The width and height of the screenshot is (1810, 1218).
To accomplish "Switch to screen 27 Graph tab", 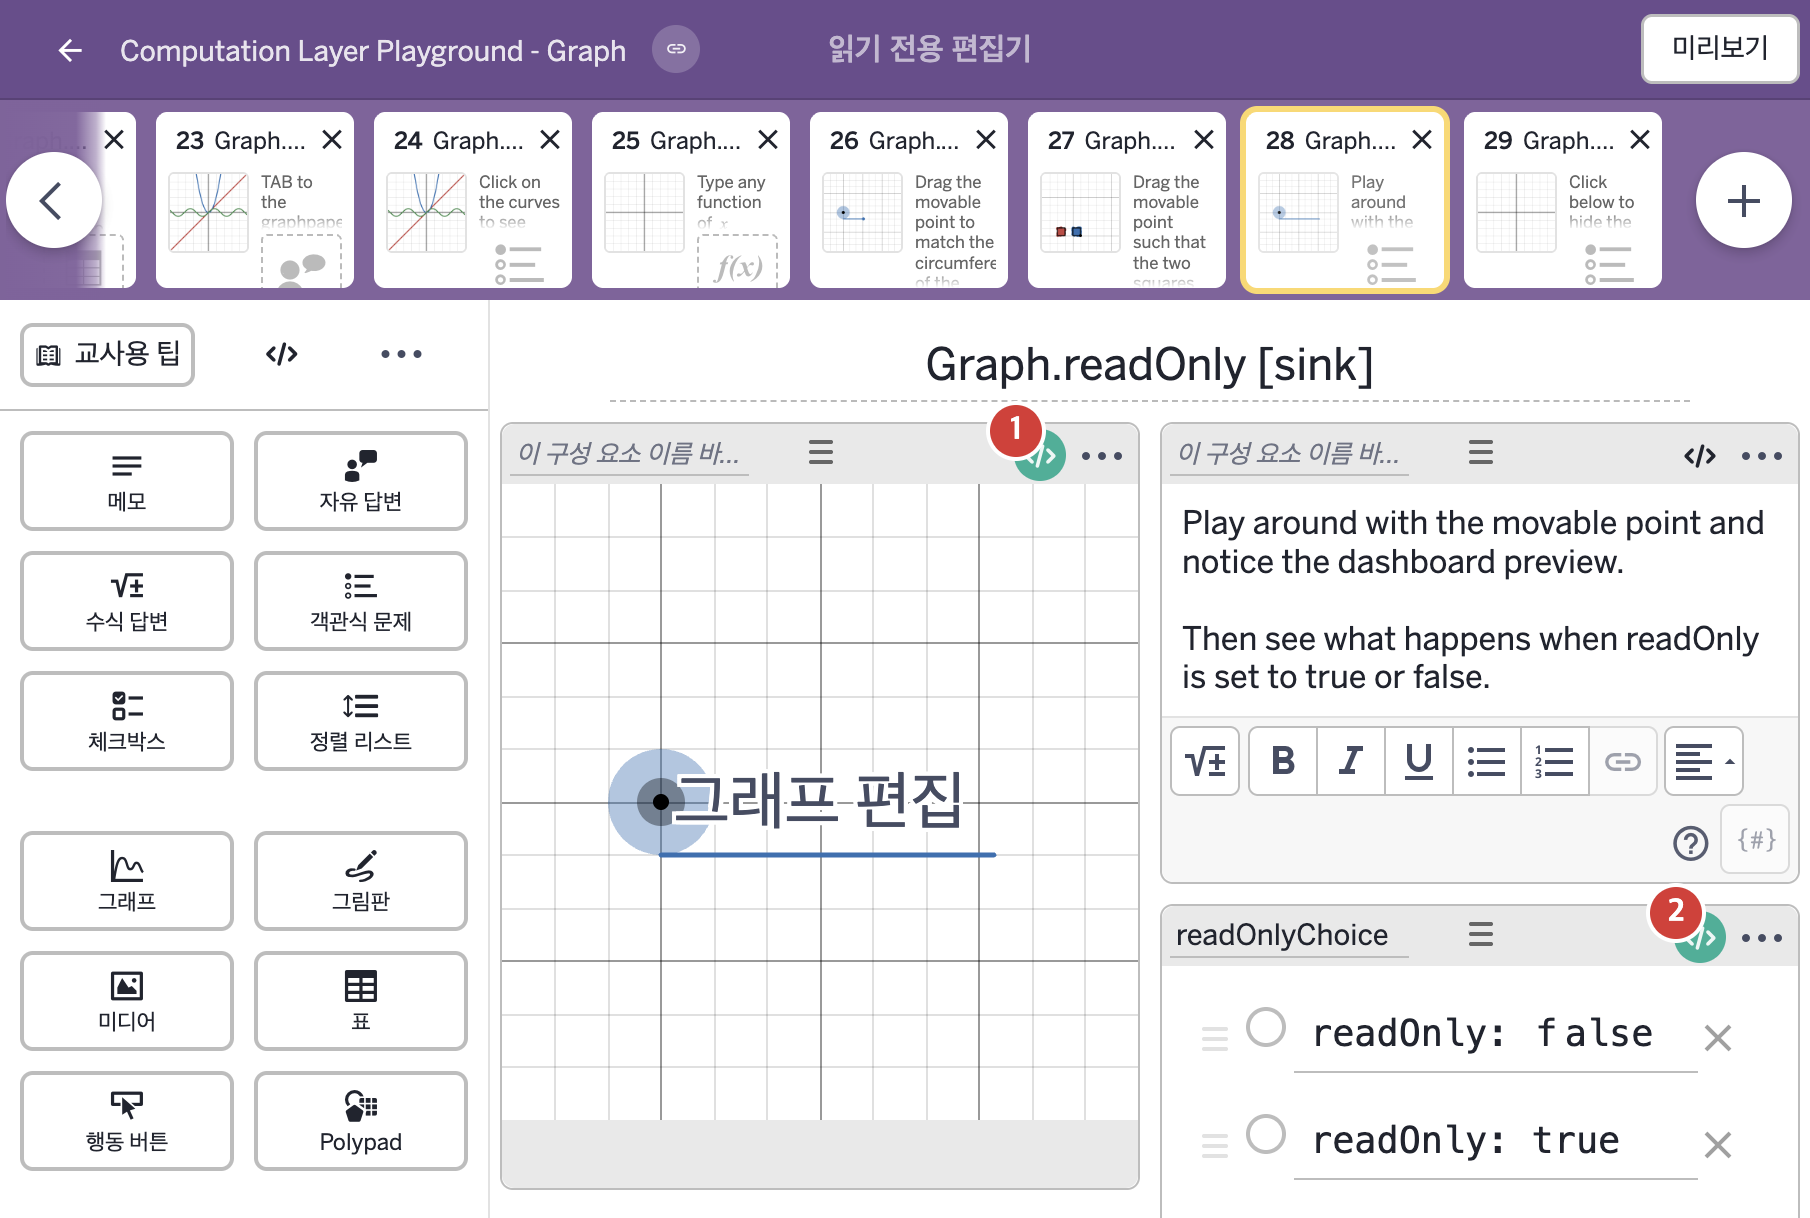I will [1127, 200].
